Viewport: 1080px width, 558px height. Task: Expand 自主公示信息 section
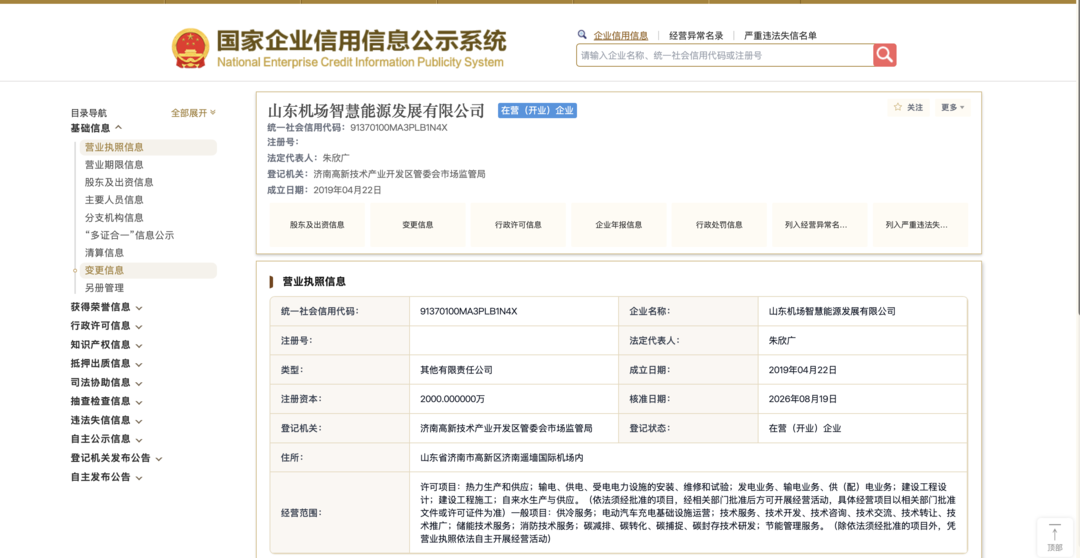(x=106, y=439)
